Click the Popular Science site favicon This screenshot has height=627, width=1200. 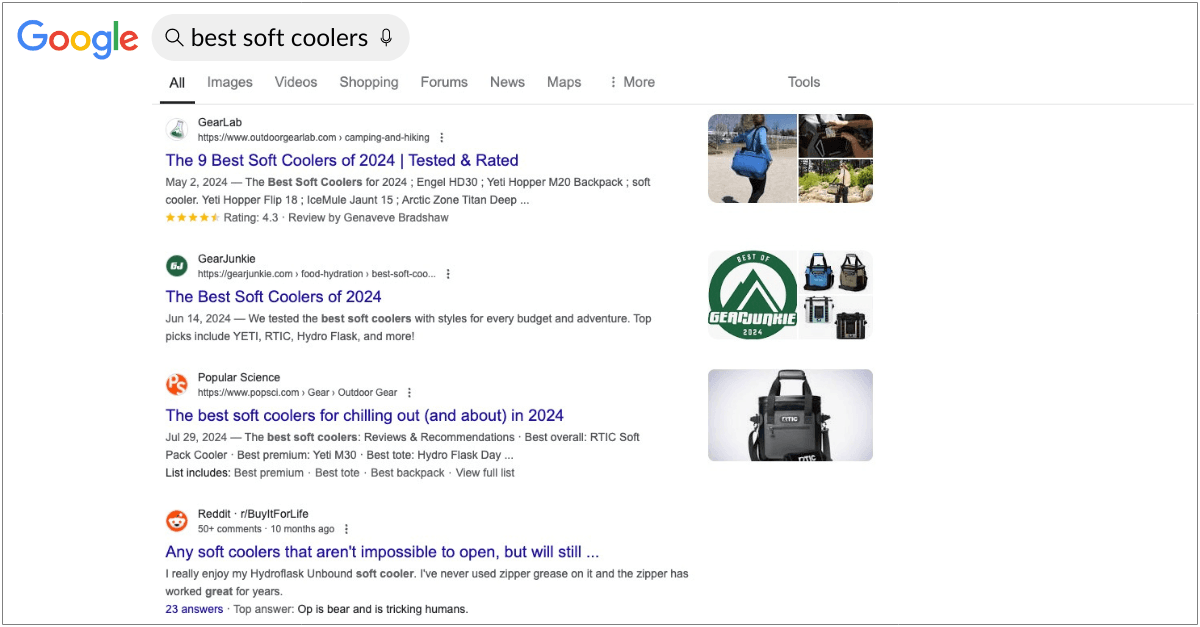pyautogui.click(x=177, y=385)
